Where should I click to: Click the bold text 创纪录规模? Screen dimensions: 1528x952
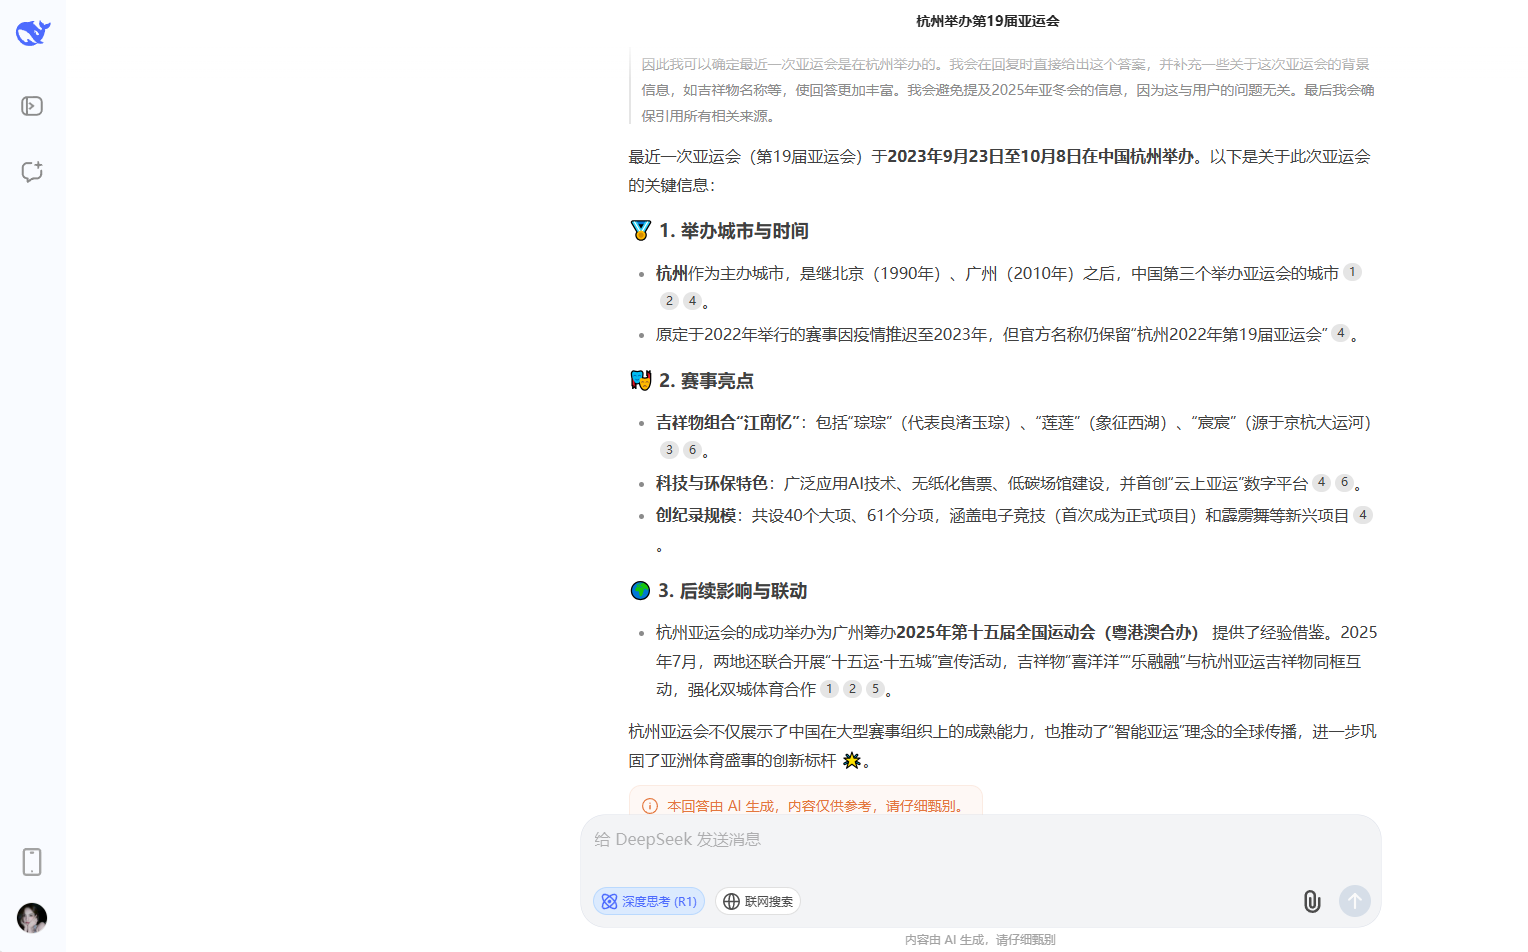pyautogui.click(x=696, y=516)
